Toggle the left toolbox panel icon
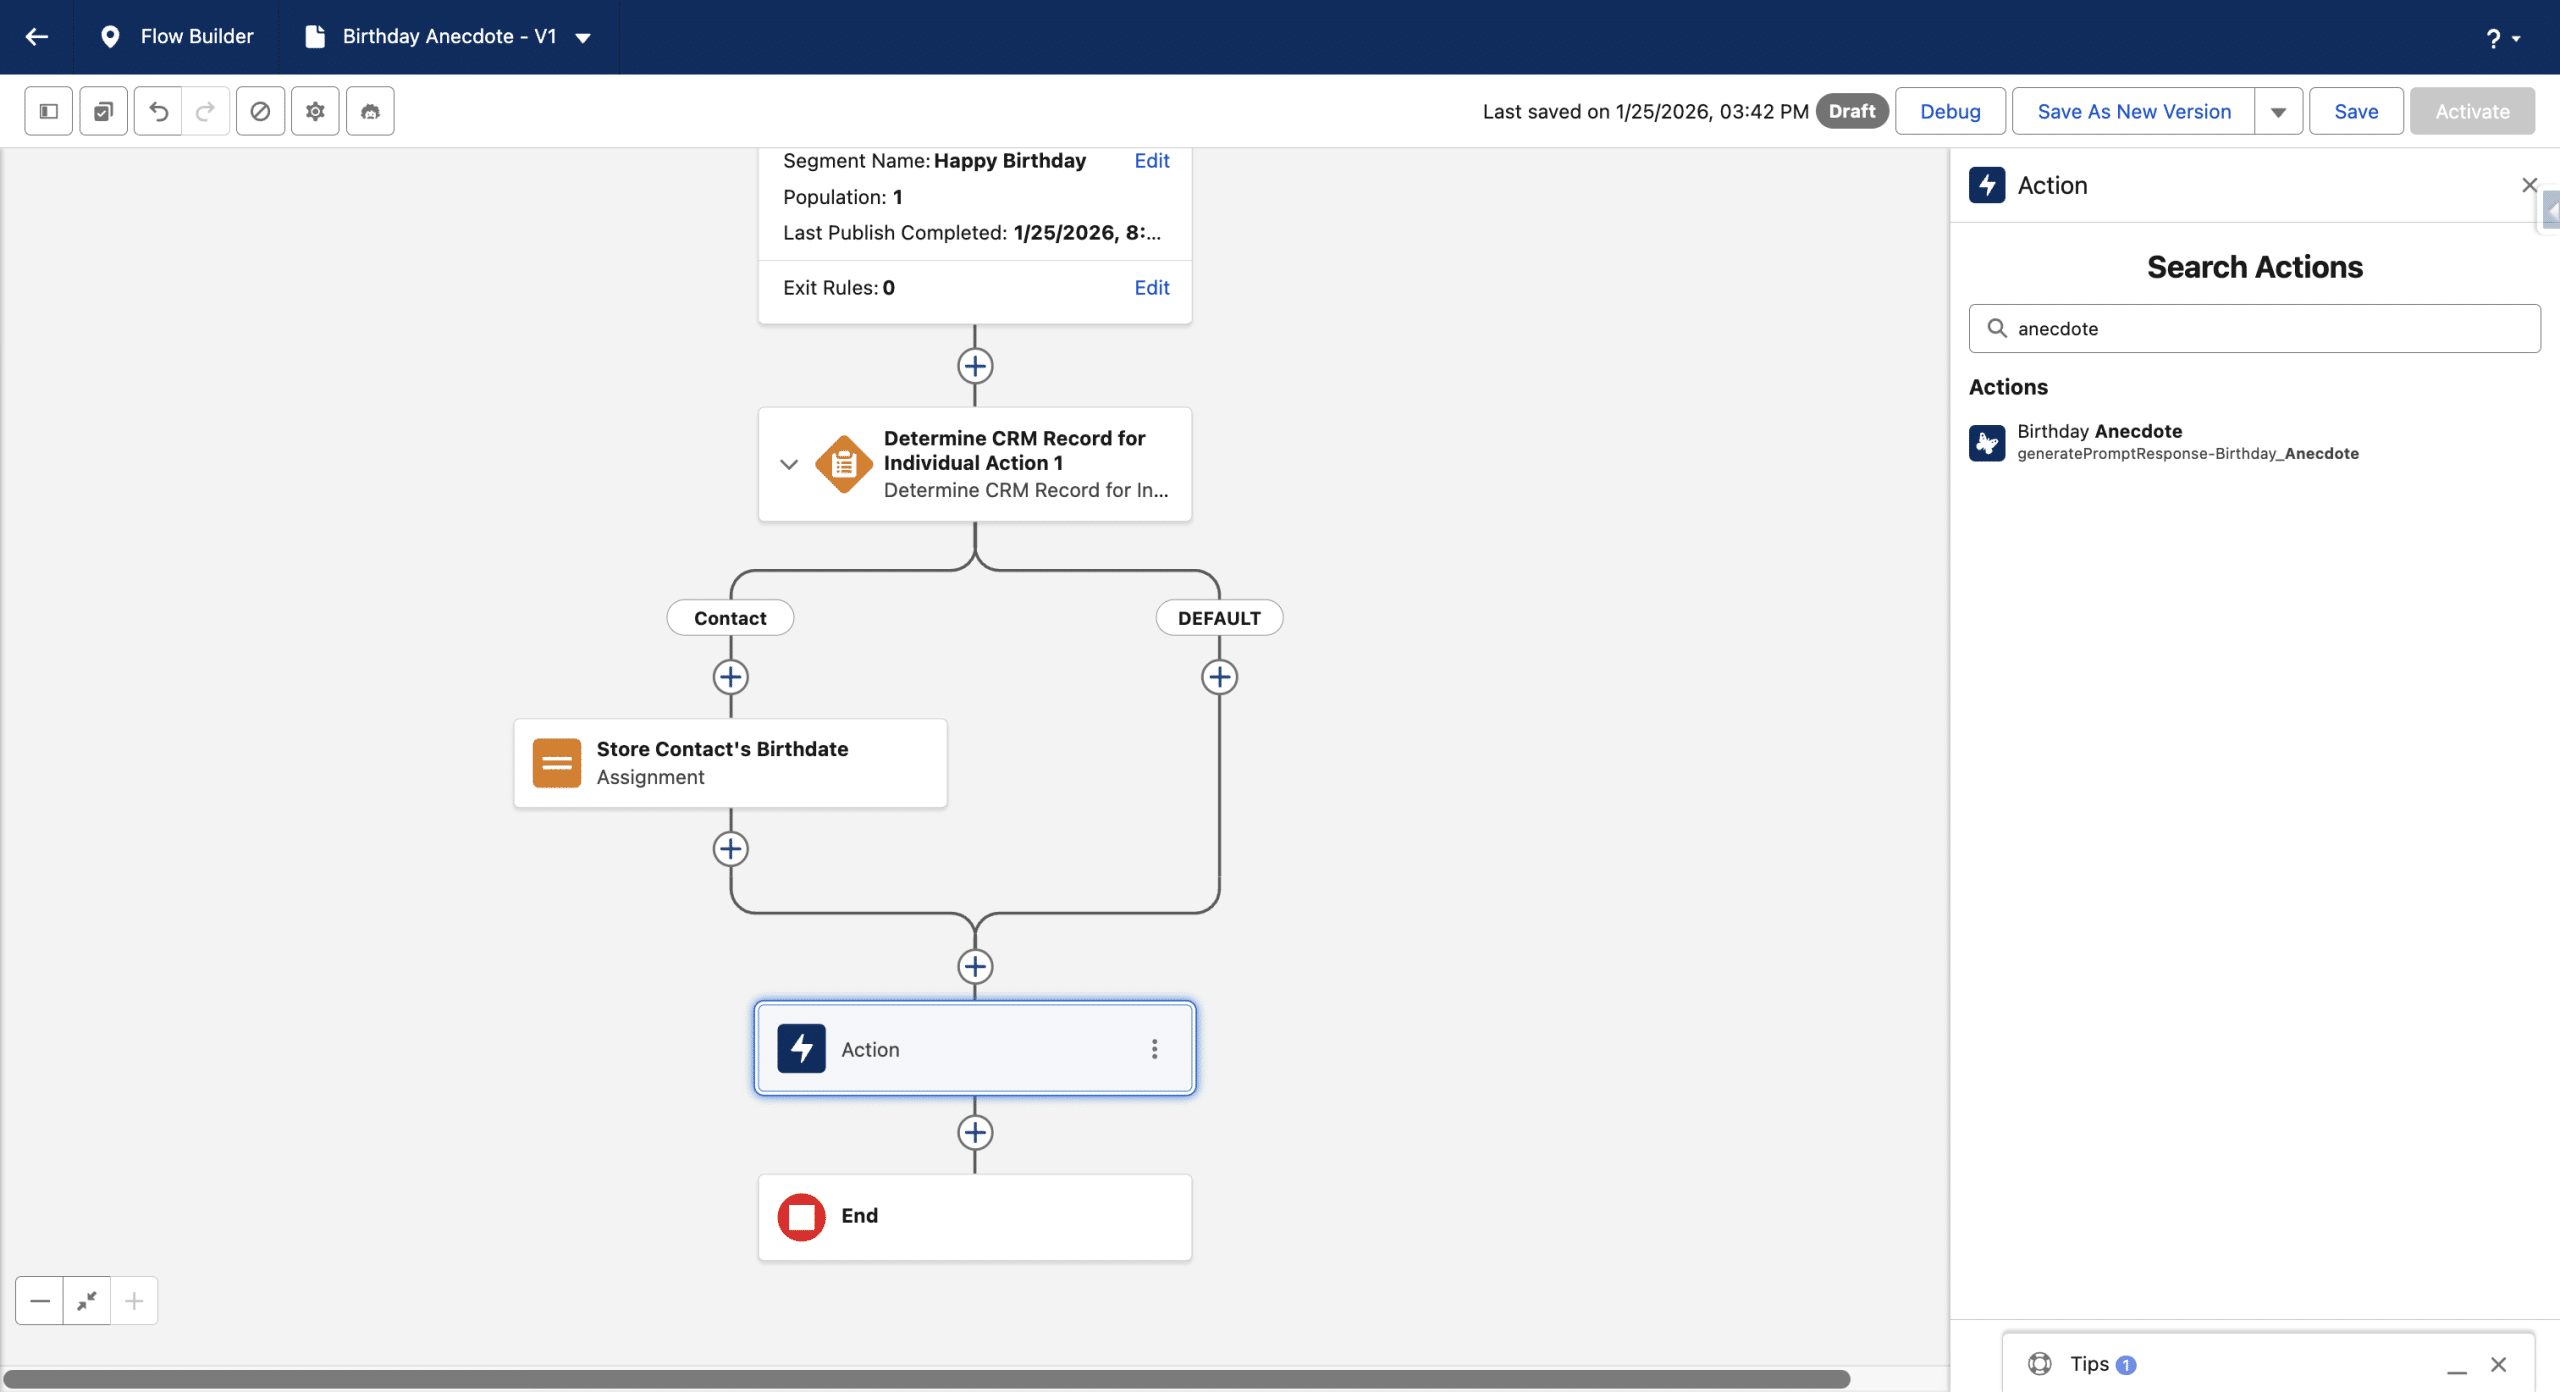 [x=48, y=111]
